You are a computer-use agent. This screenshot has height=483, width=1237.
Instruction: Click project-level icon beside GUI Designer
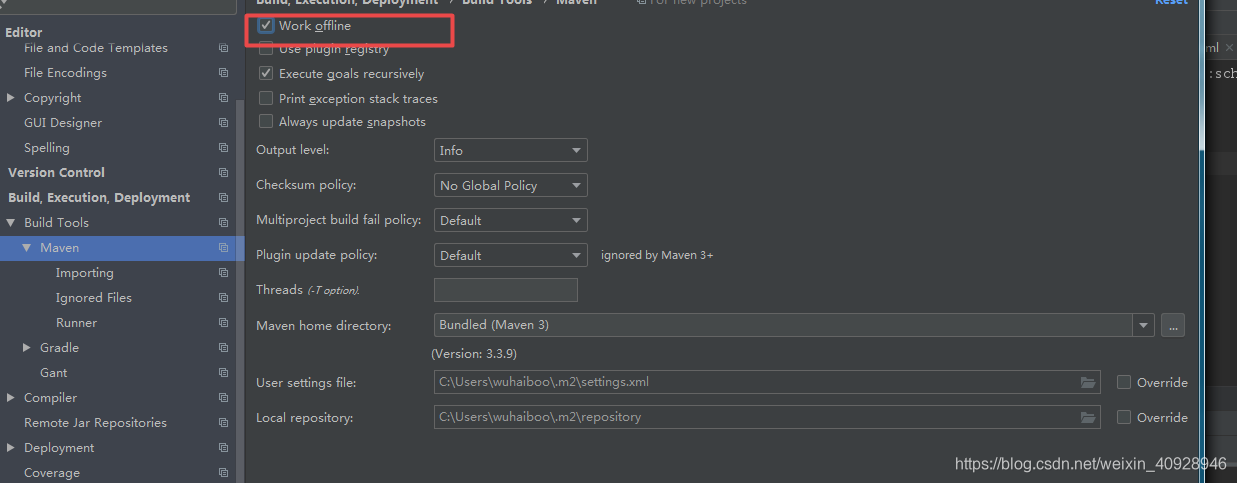pos(223,123)
